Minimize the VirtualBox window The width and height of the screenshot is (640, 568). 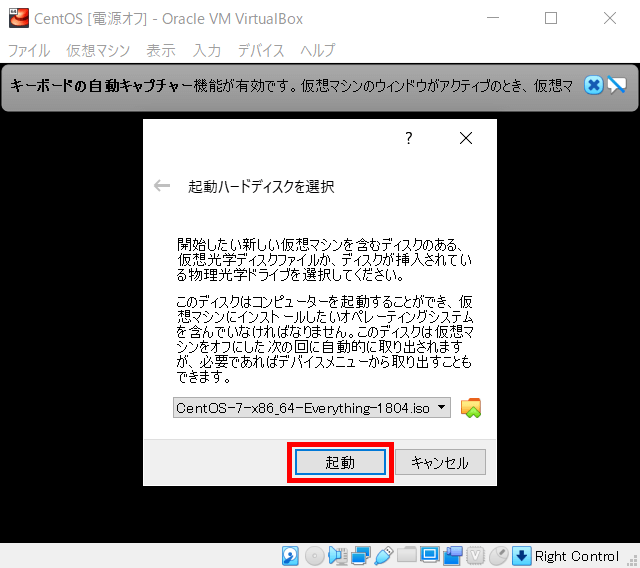point(493,18)
